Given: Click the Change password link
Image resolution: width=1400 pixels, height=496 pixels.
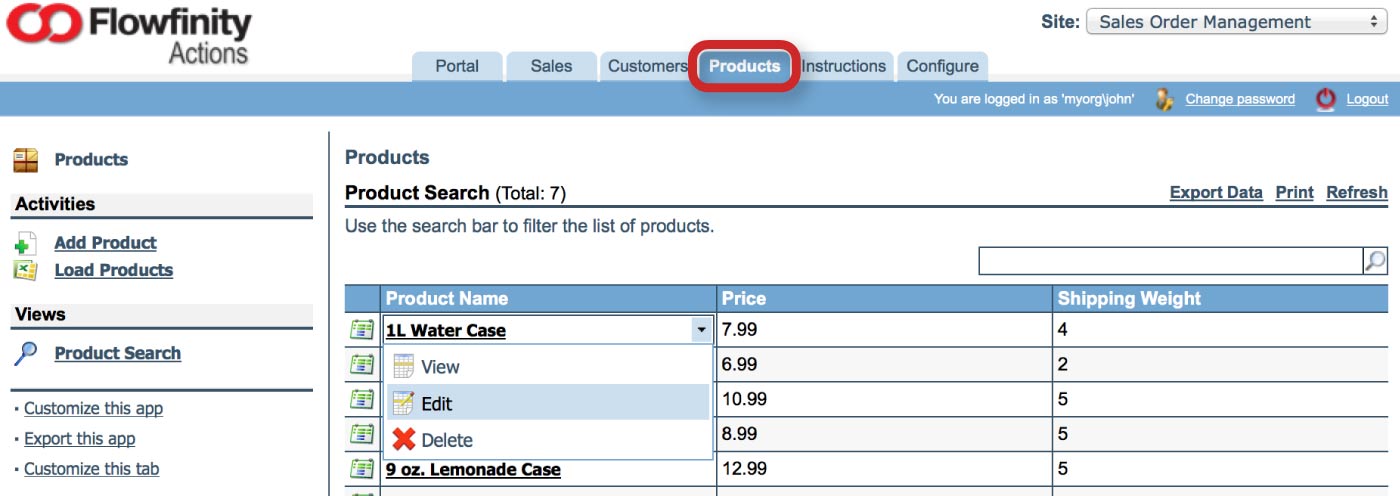Looking at the screenshot, I should (x=1240, y=99).
